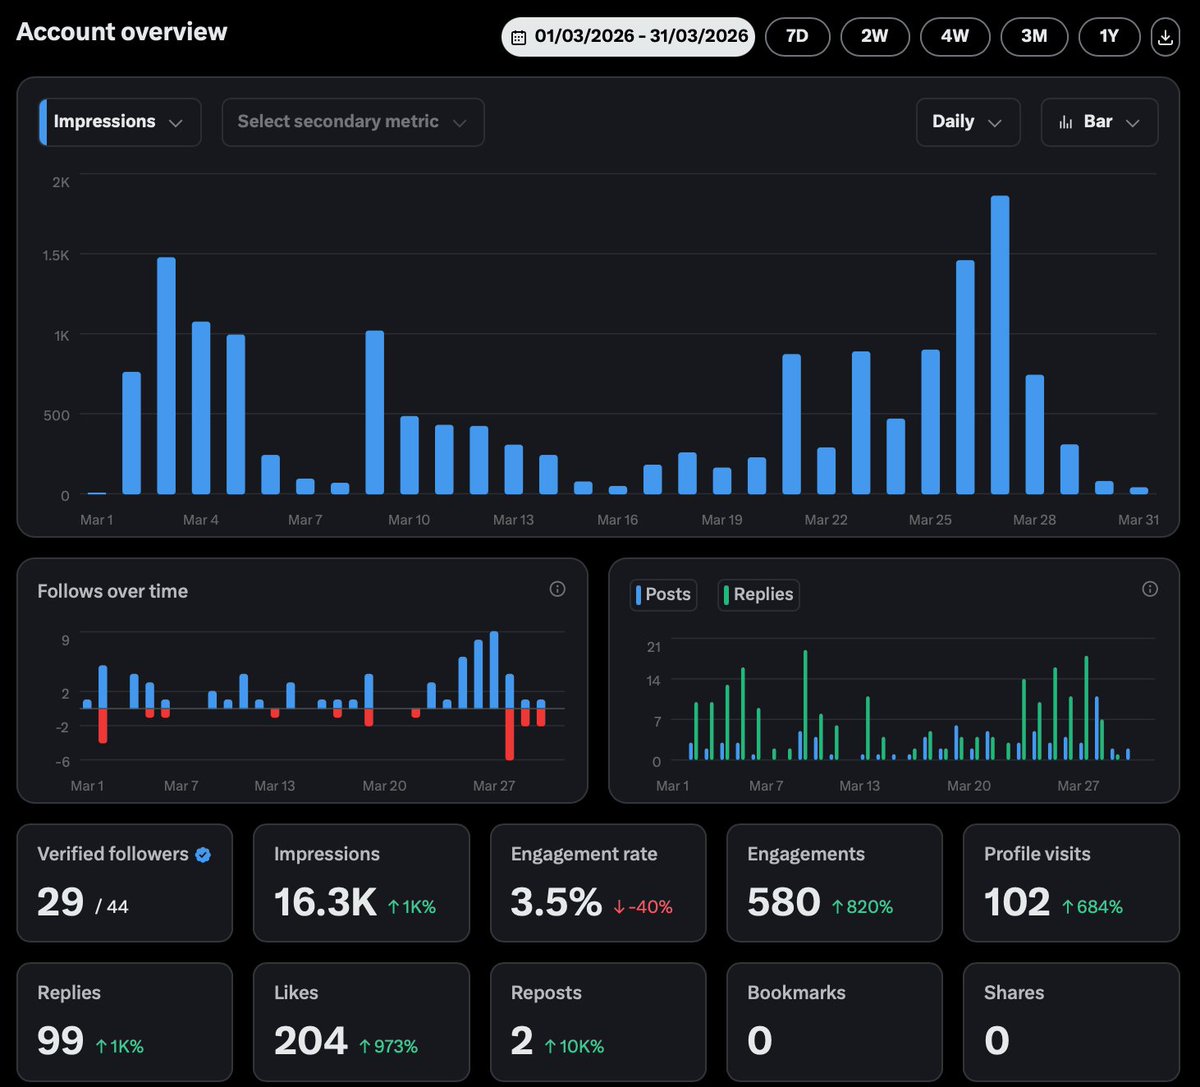Click the 2K axis label on impressions chart

(61, 182)
